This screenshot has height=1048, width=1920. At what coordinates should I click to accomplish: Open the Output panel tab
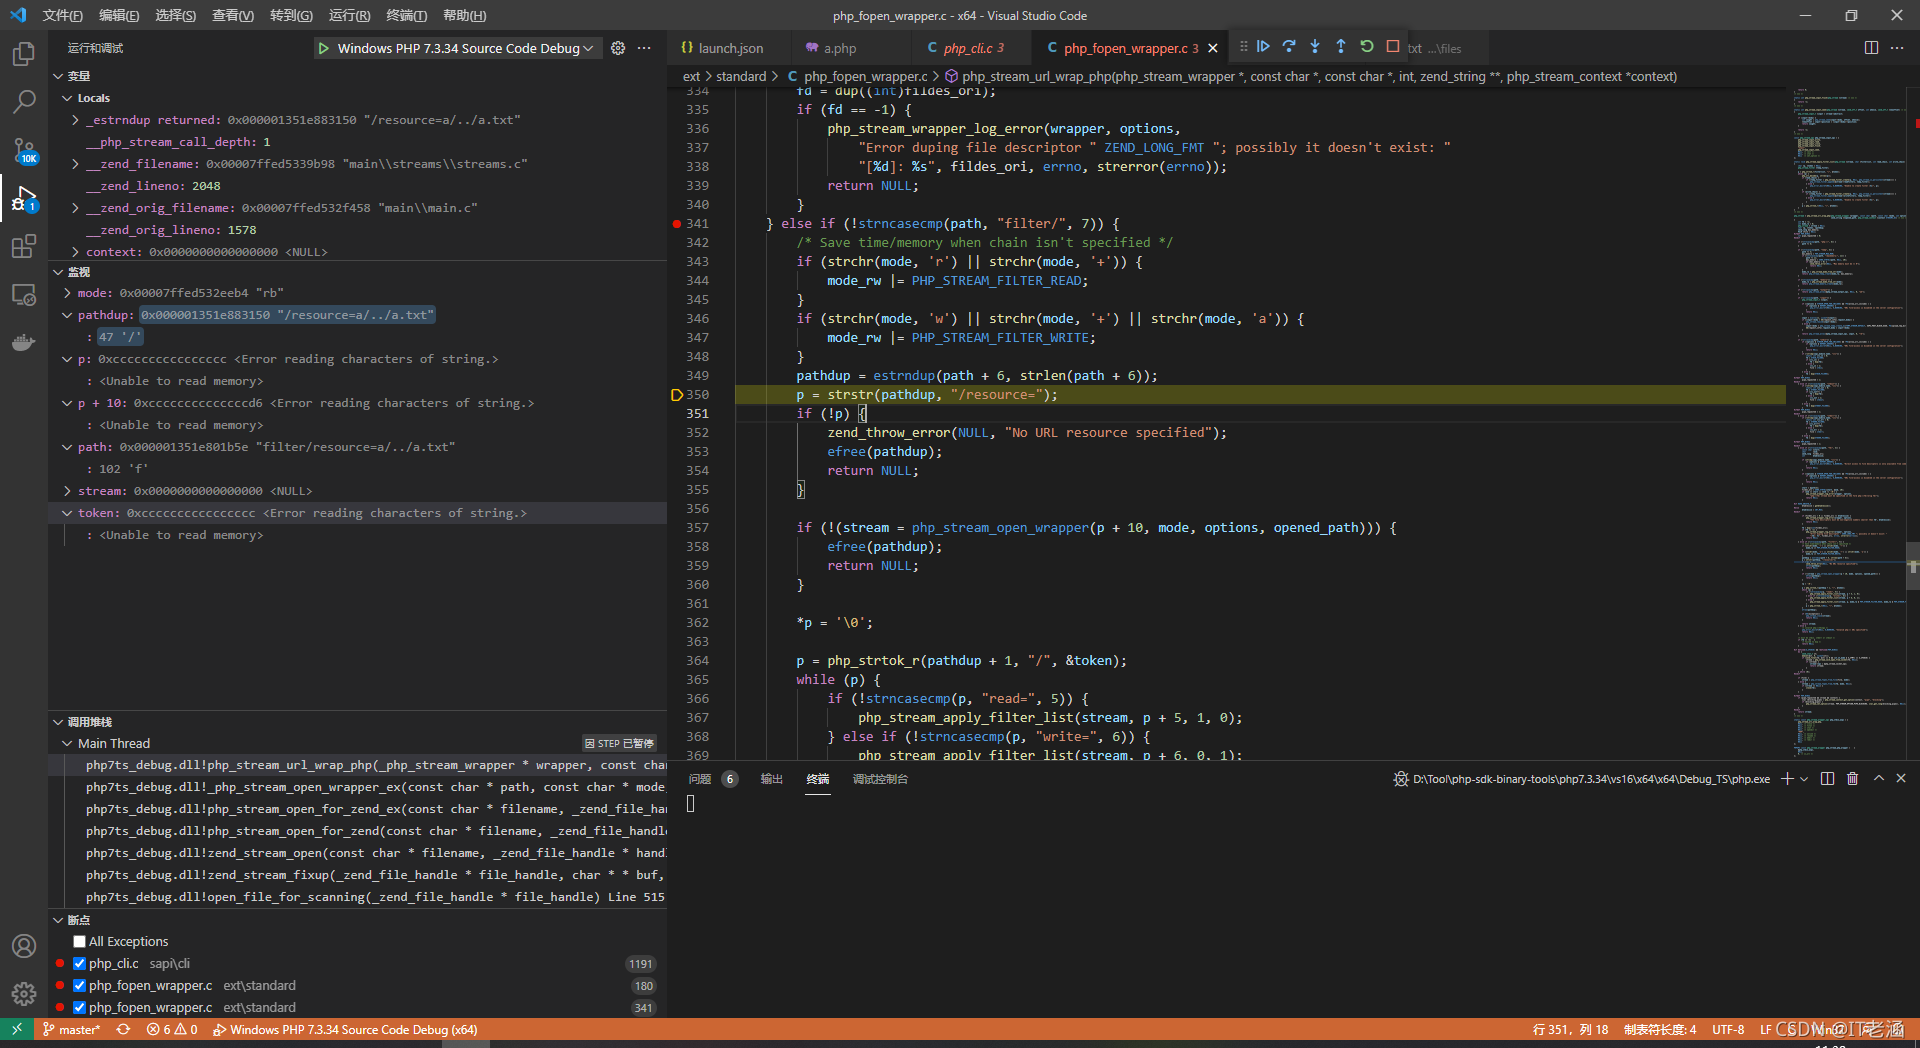point(771,779)
